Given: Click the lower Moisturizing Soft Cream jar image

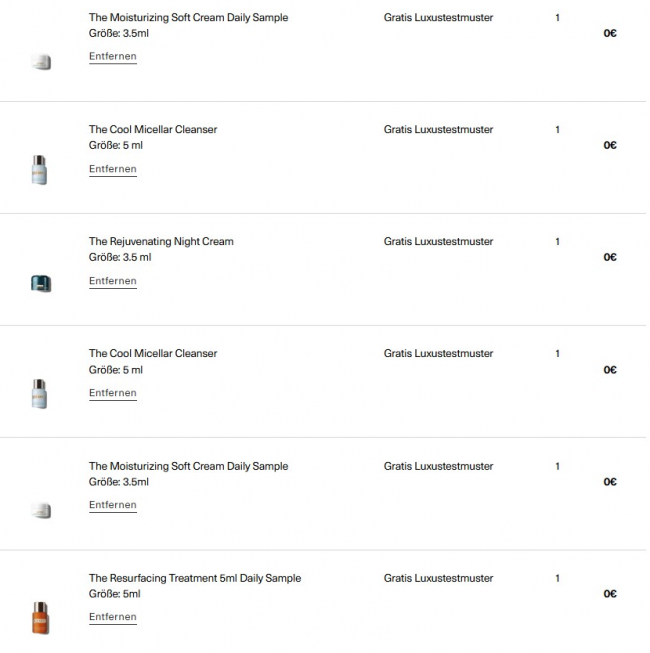Looking at the screenshot, I should [x=40, y=510].
